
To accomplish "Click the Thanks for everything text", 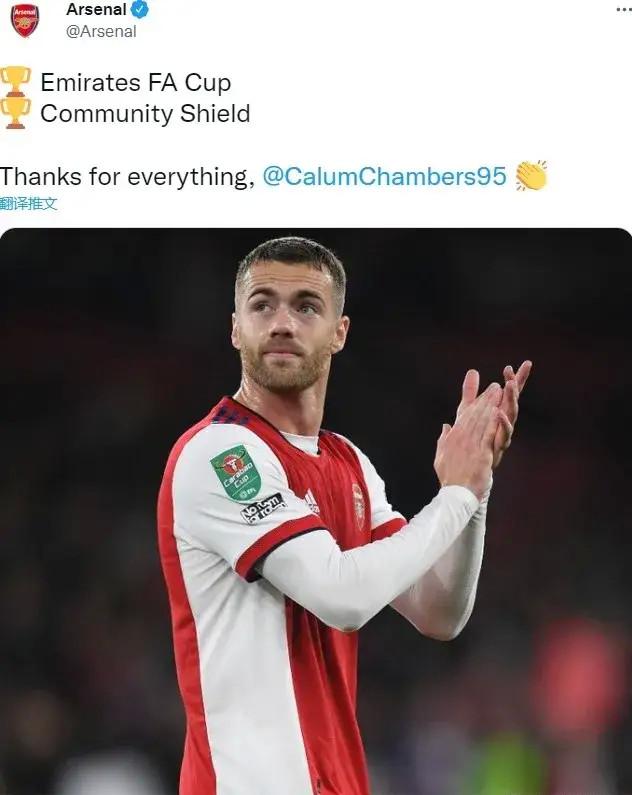I will 127,177.
